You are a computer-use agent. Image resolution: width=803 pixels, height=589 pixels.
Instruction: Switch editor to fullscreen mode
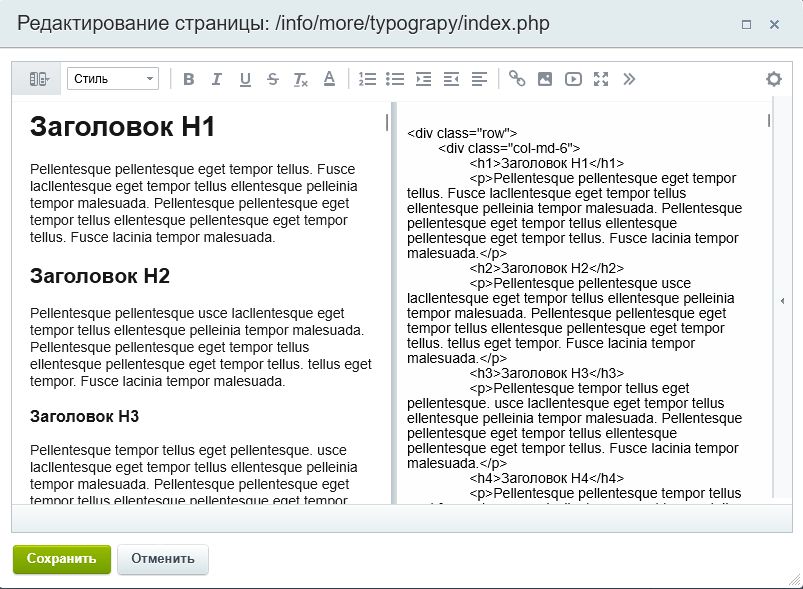click(601, 79)
